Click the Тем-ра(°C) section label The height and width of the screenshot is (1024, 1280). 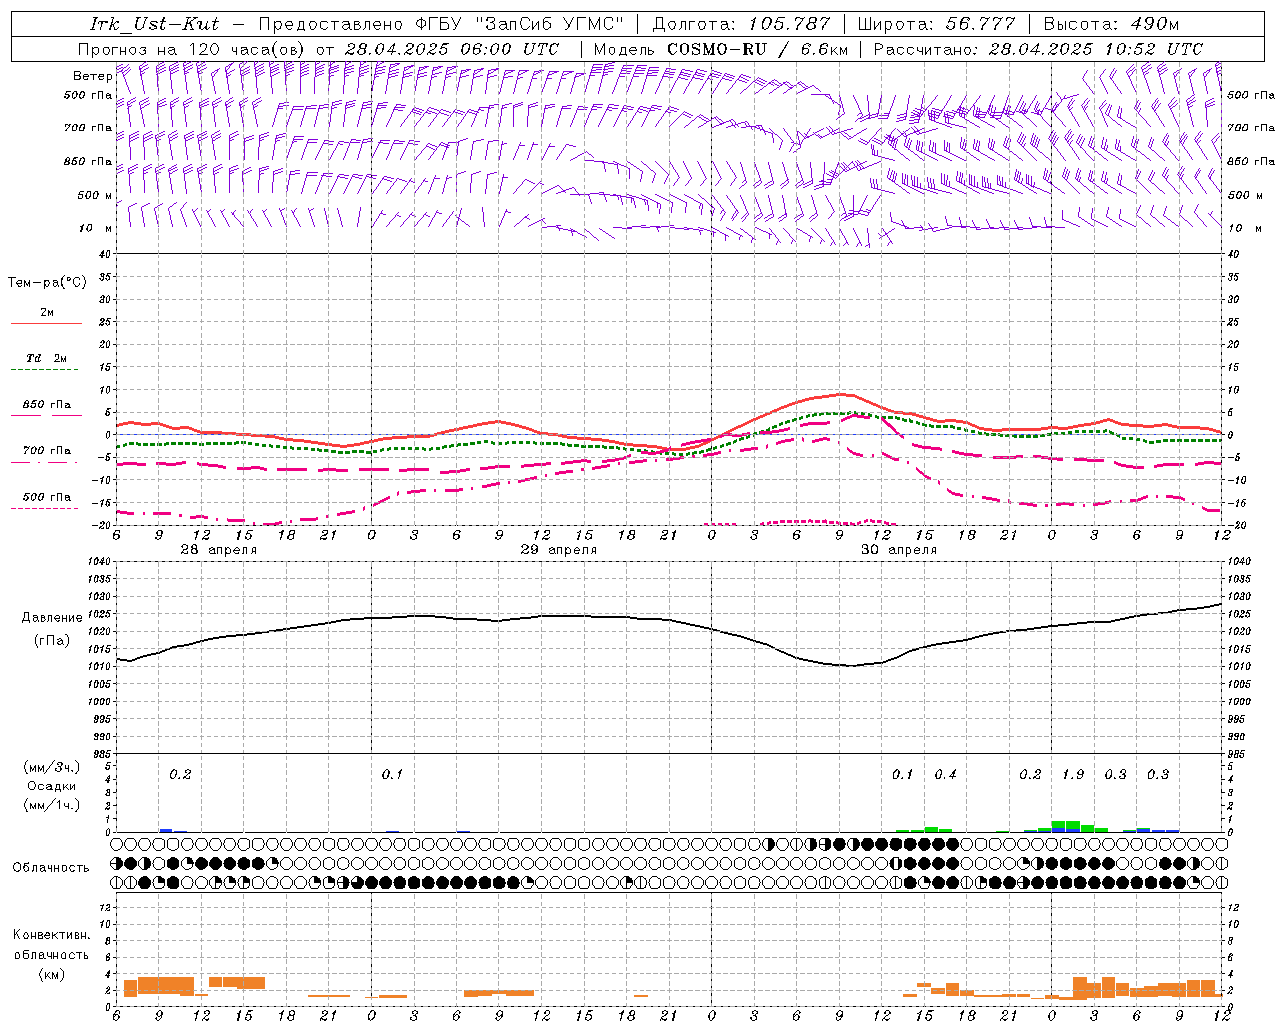pos(47,283)
